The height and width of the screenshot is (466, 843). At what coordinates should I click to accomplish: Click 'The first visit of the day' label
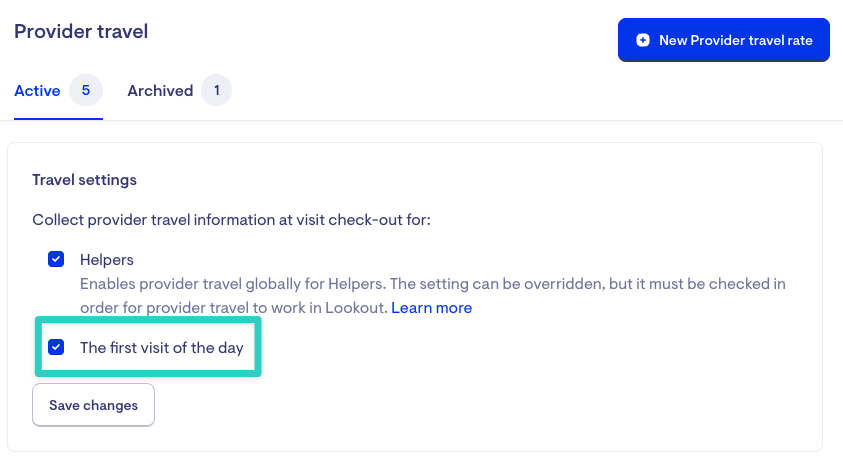coord(162,348)
